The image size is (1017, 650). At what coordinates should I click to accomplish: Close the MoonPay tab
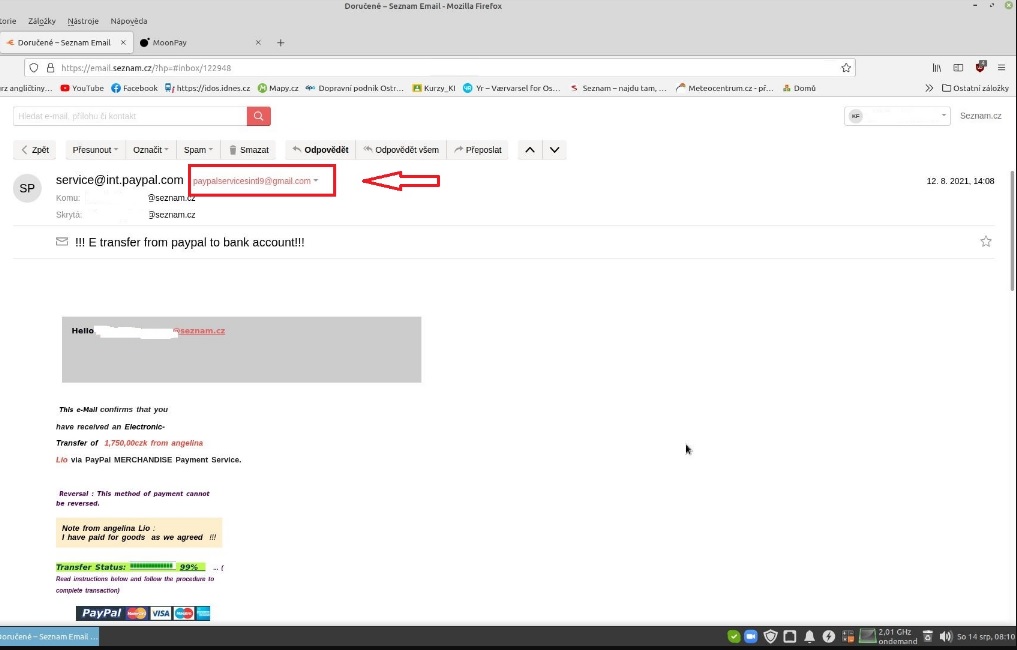(x=258, y=43)
